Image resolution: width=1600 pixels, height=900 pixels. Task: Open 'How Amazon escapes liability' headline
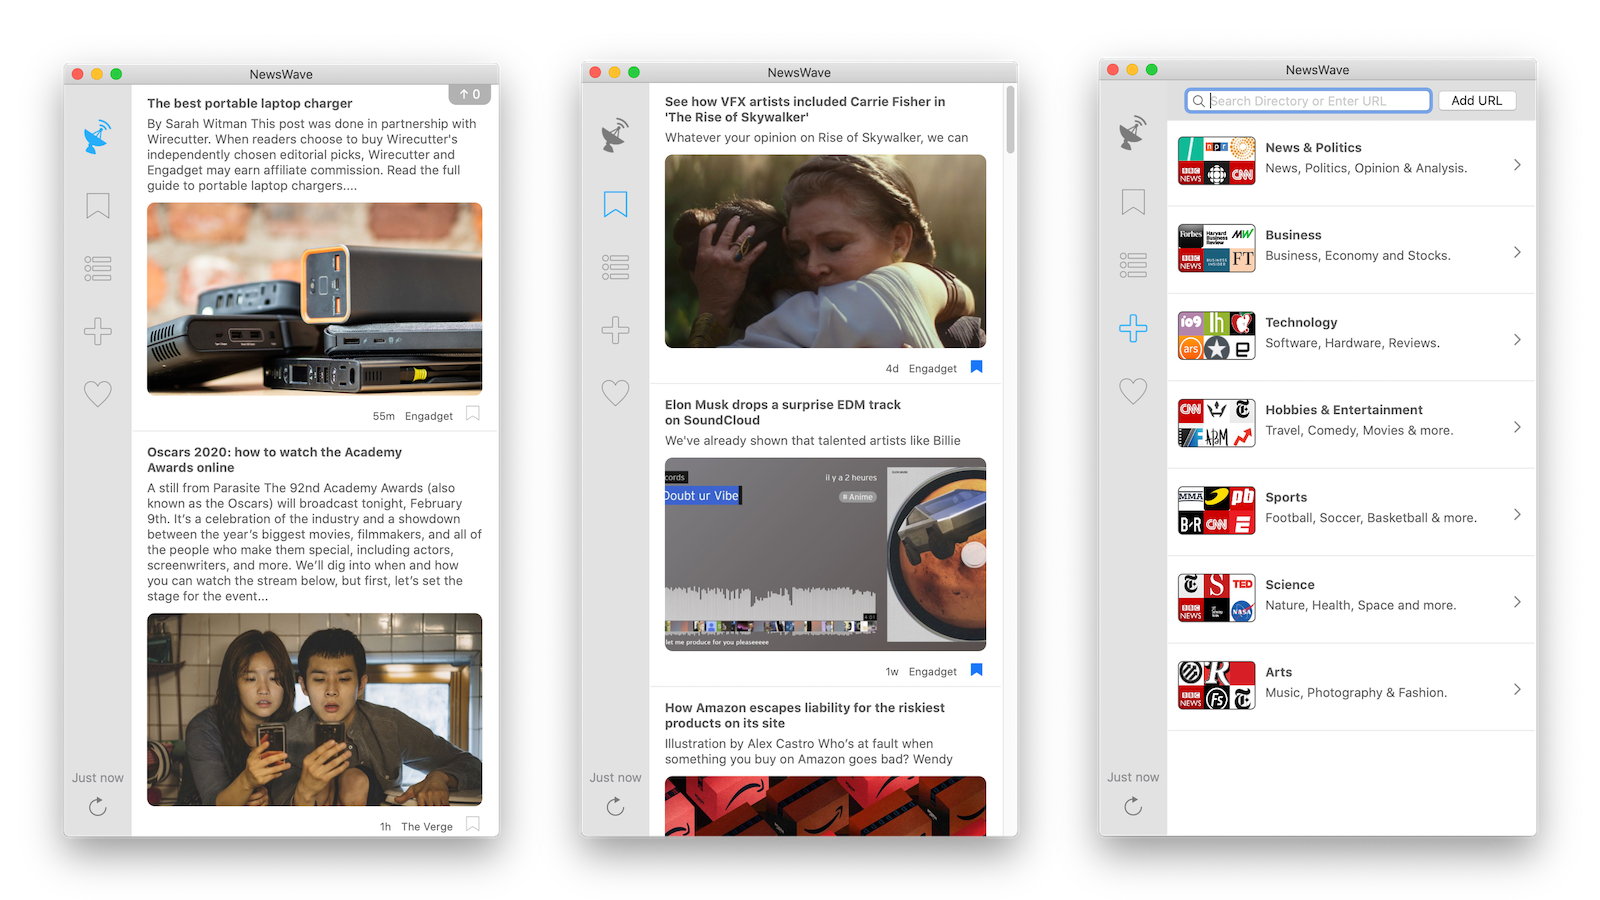point(804,715)
